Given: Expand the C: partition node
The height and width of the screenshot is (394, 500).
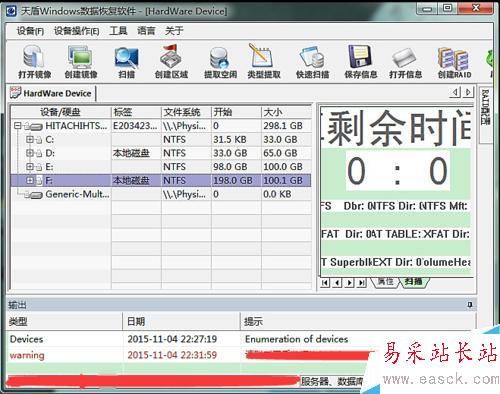Looking at the screenshot, I should 30,139.
